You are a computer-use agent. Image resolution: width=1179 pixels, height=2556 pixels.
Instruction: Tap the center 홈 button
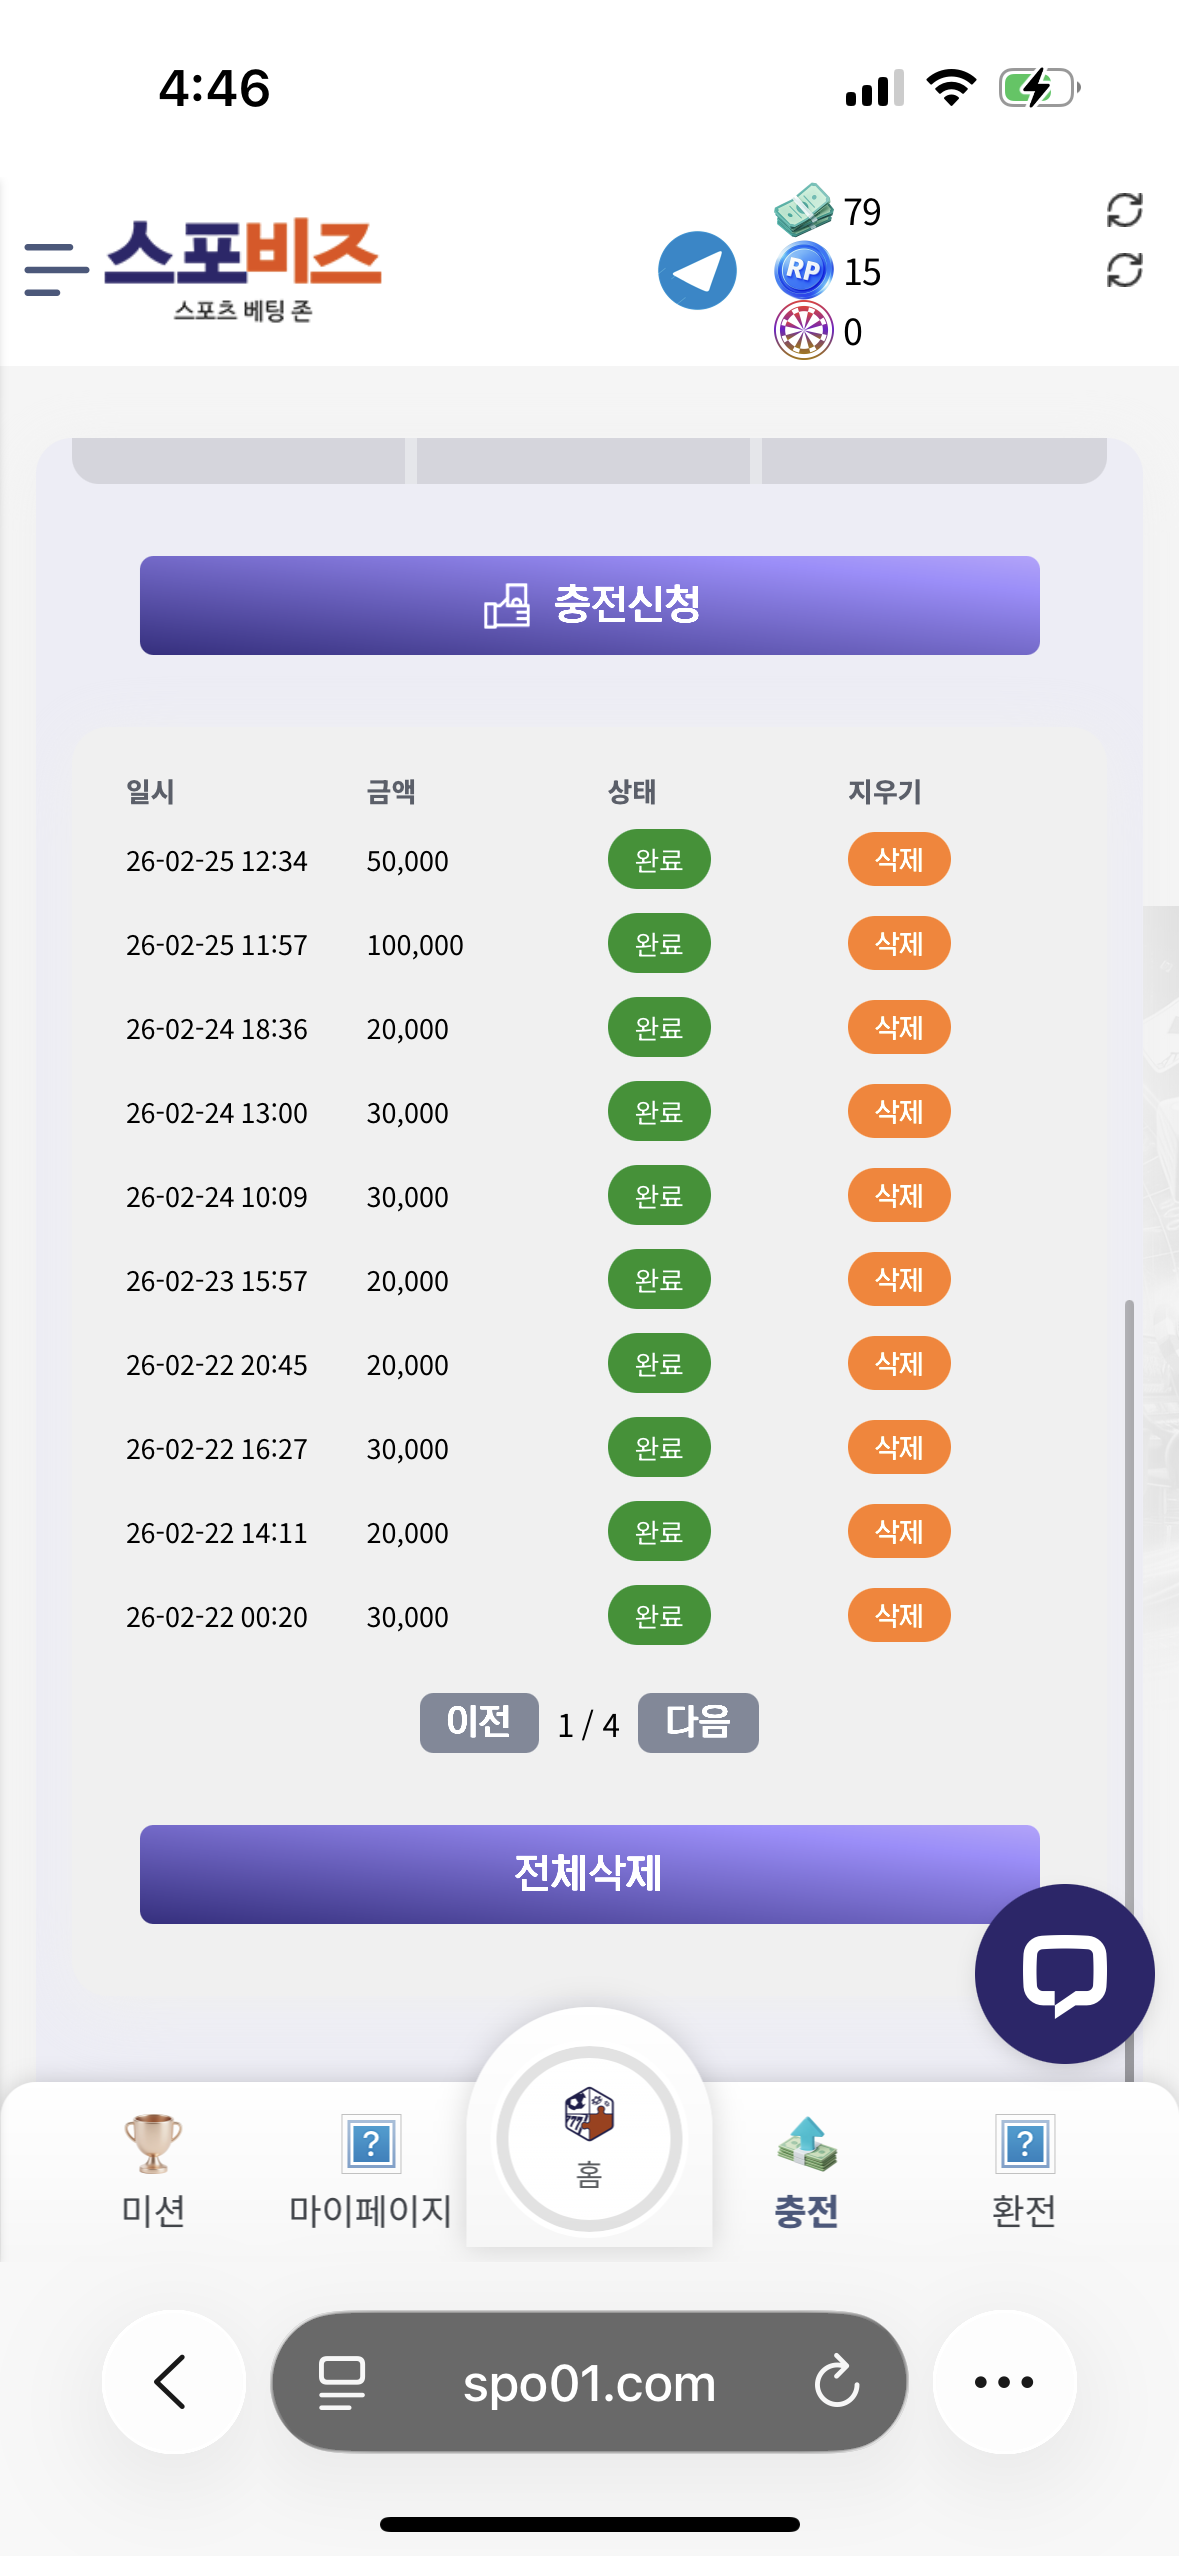click(589, 2138)
